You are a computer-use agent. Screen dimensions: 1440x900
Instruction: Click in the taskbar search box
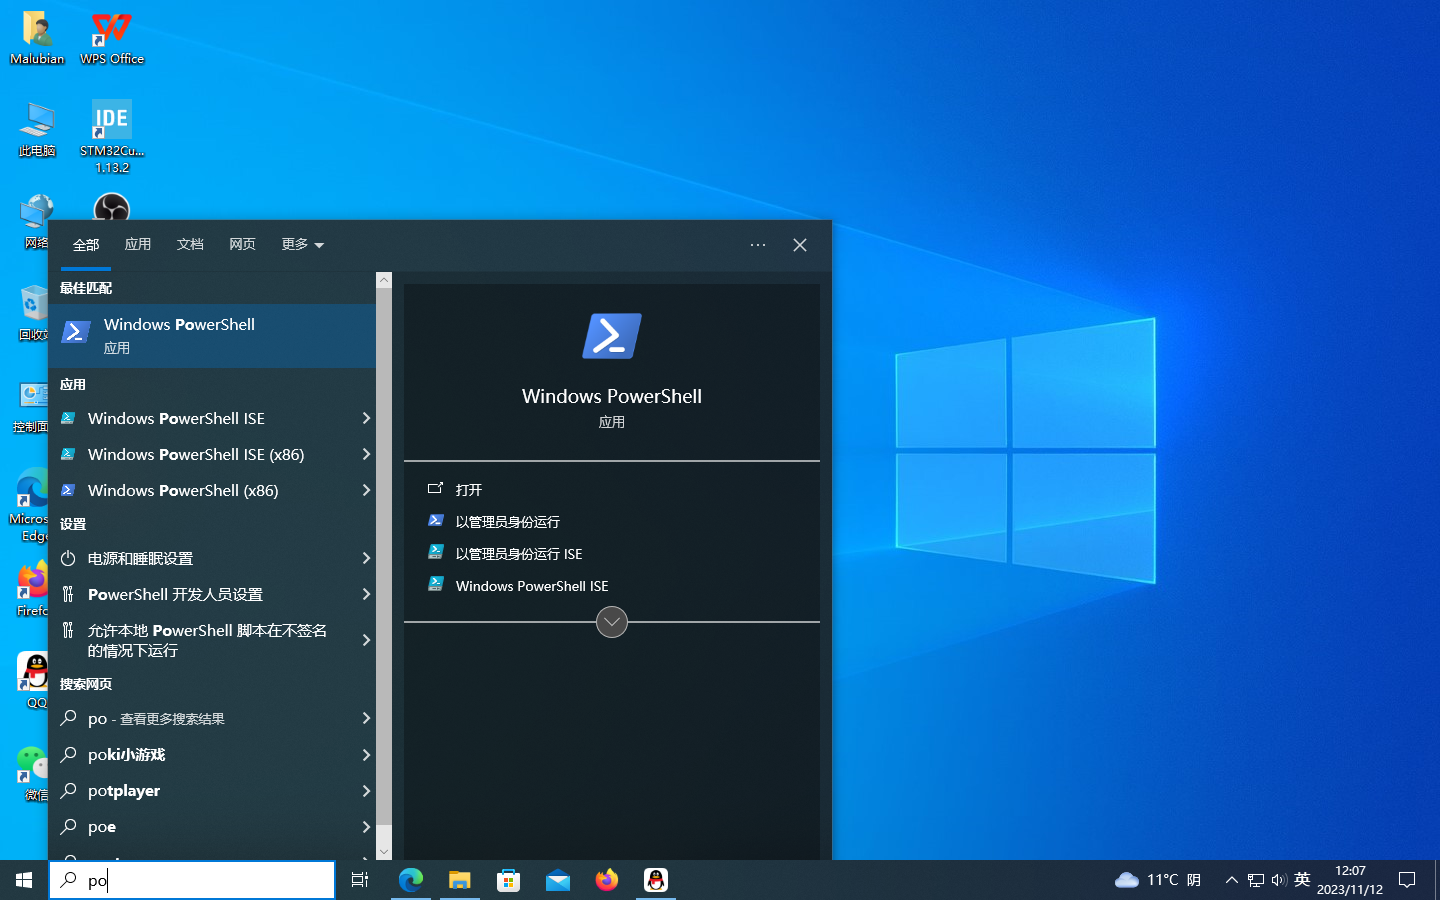click(192, 880)
